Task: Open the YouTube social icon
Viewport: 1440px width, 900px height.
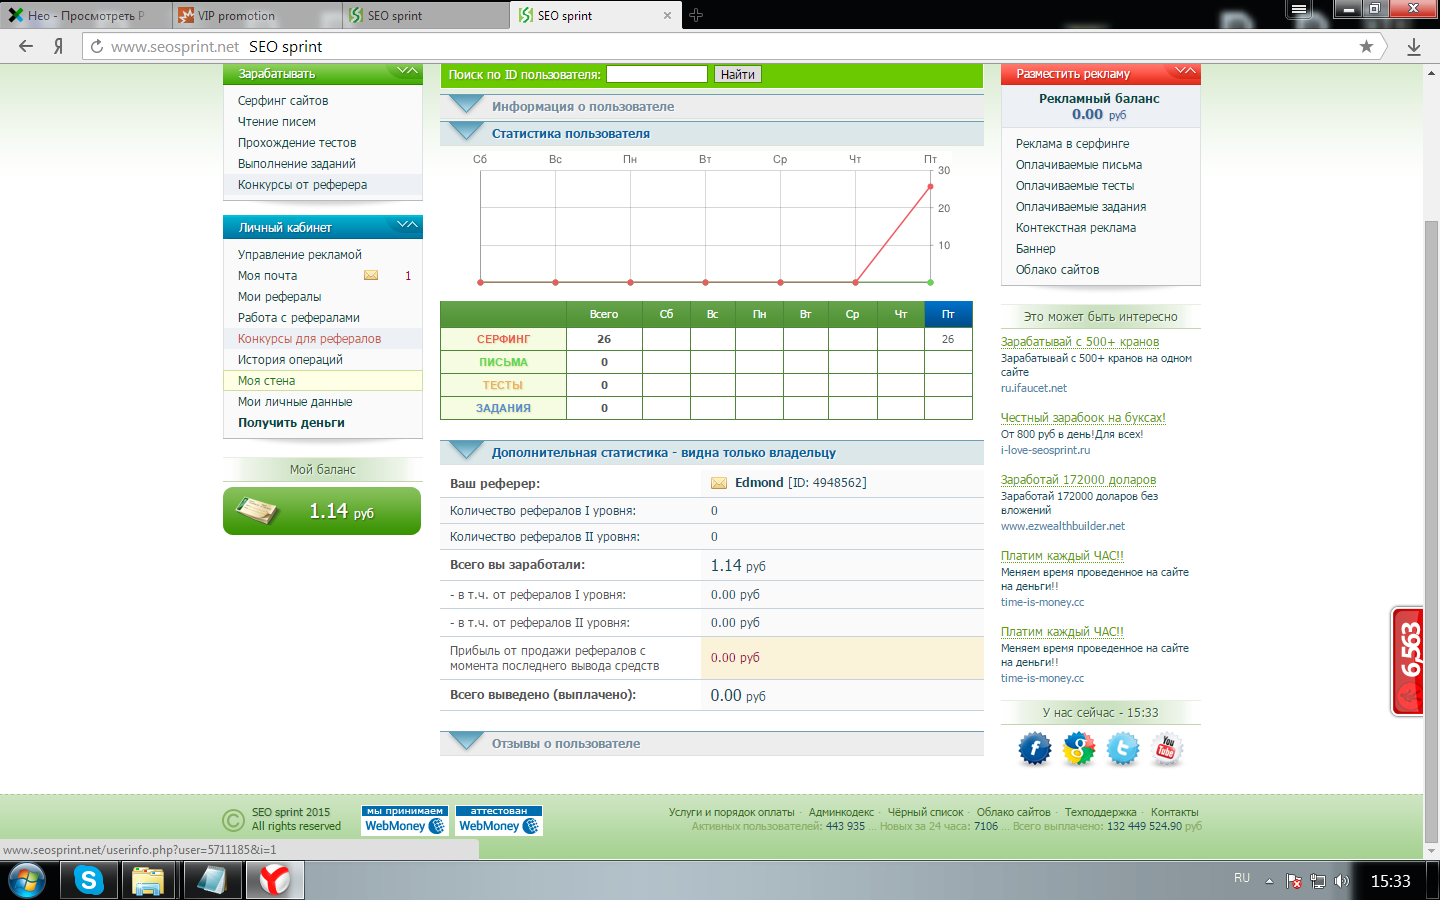Action: 1167,749
